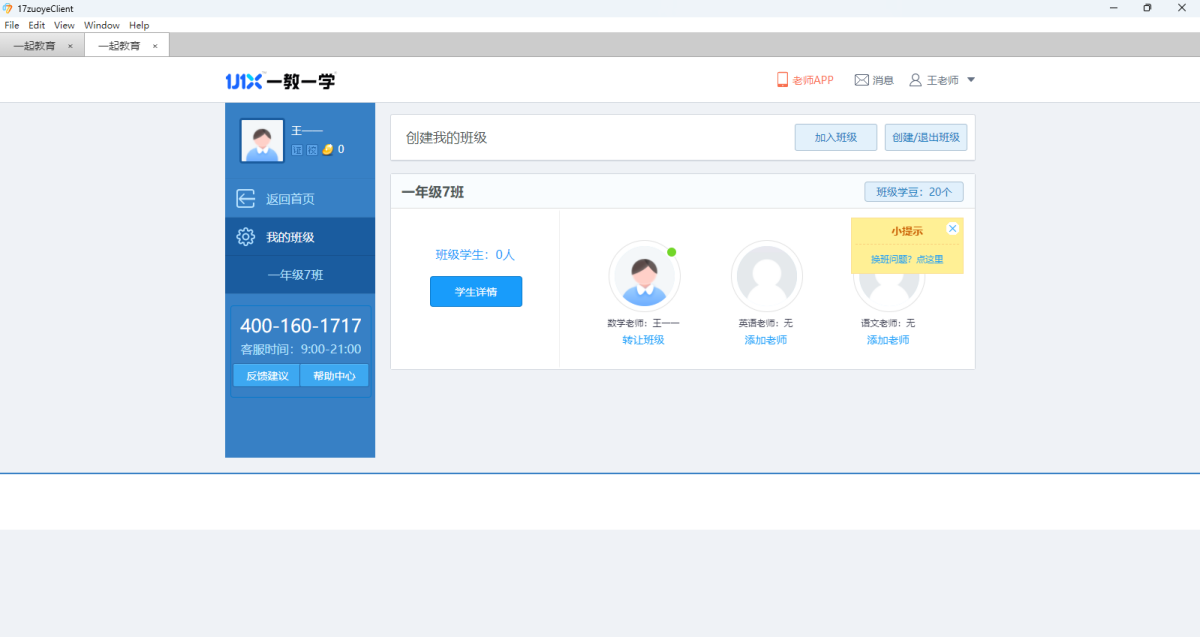Screen dimensions: 1200x637
Task: Click the empty English teacher avatar
Action: pyautogui.click(x=766, y=276)
